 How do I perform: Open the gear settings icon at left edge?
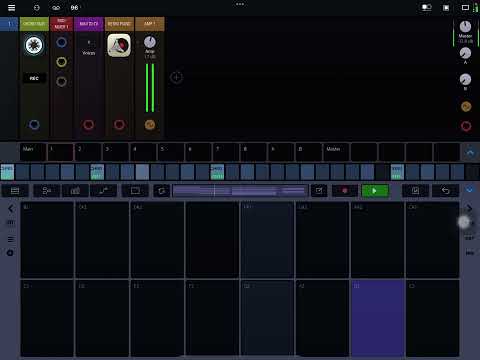[x=10, y=253]
